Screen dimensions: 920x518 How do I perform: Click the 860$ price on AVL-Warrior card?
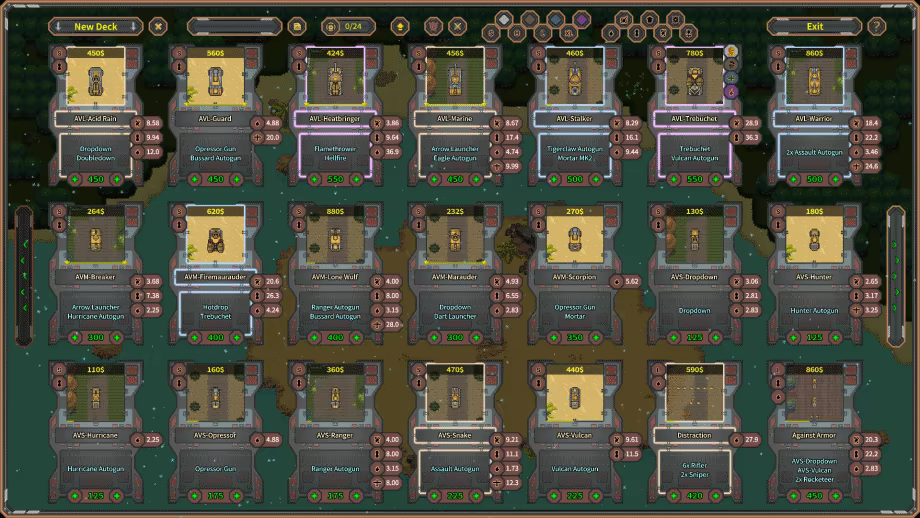[814, 53]
